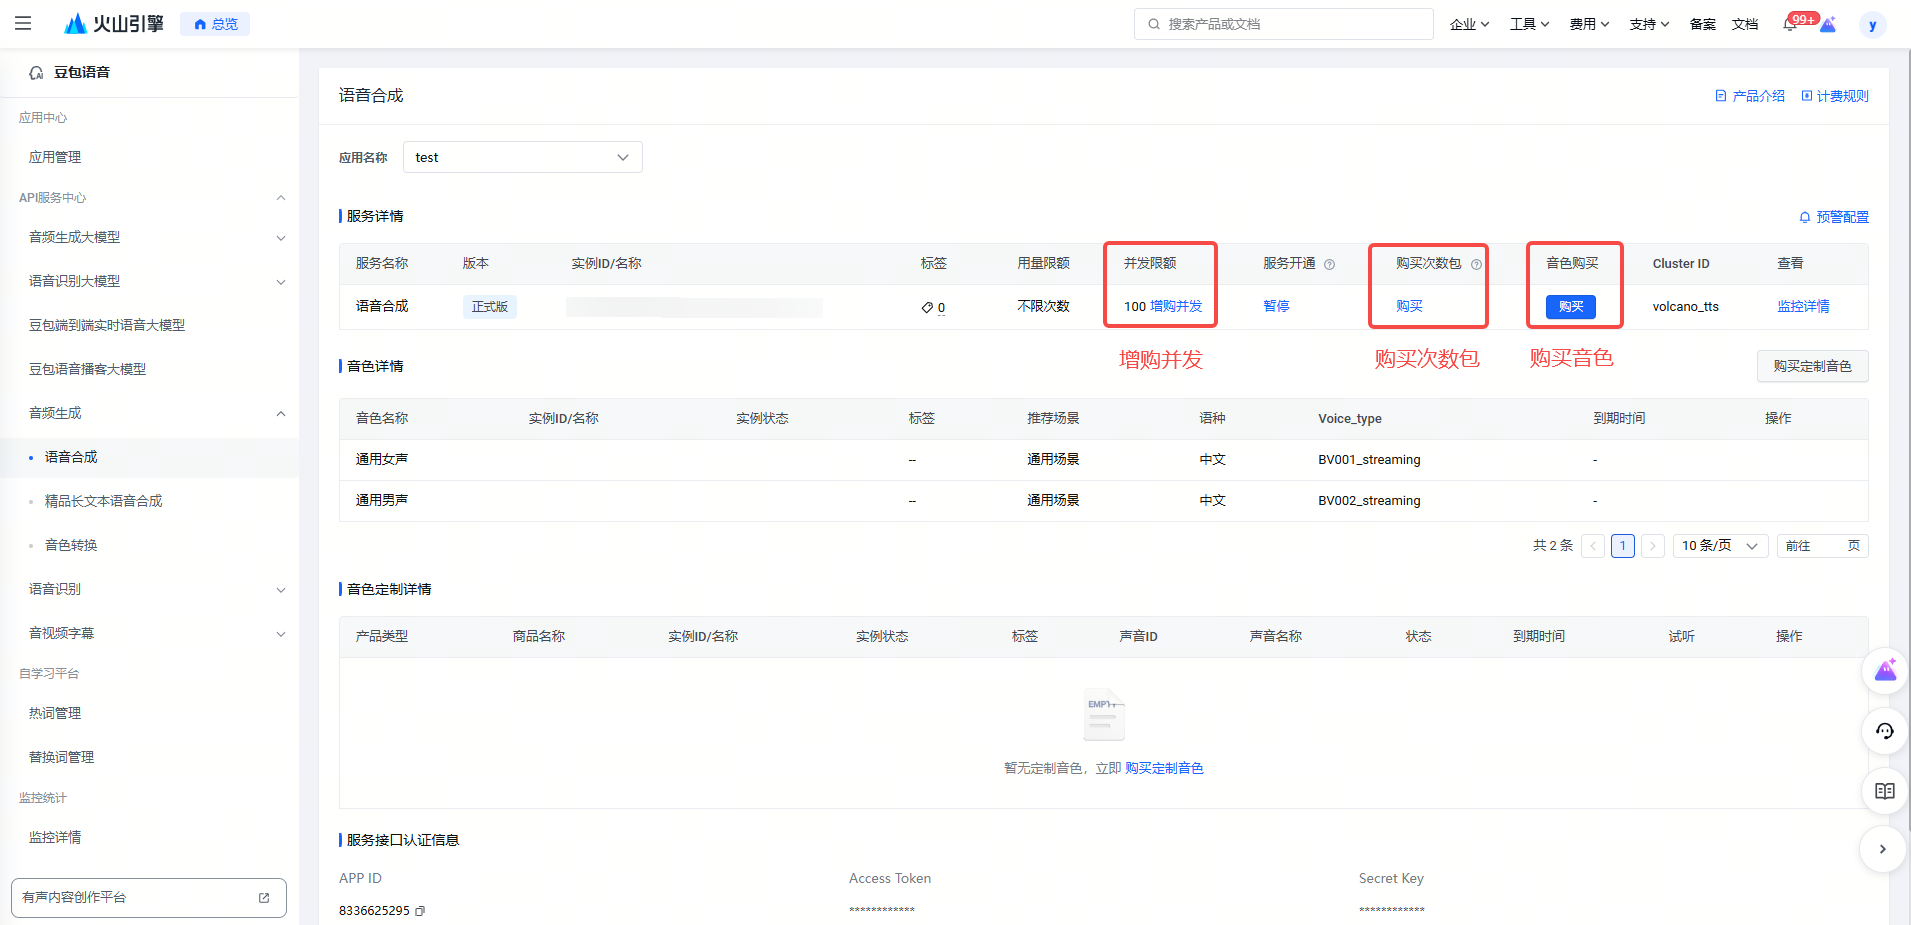Viewport: 1911px width, 925px height.
Task: Click the tag icon in service row
Action: click(927, 307)
